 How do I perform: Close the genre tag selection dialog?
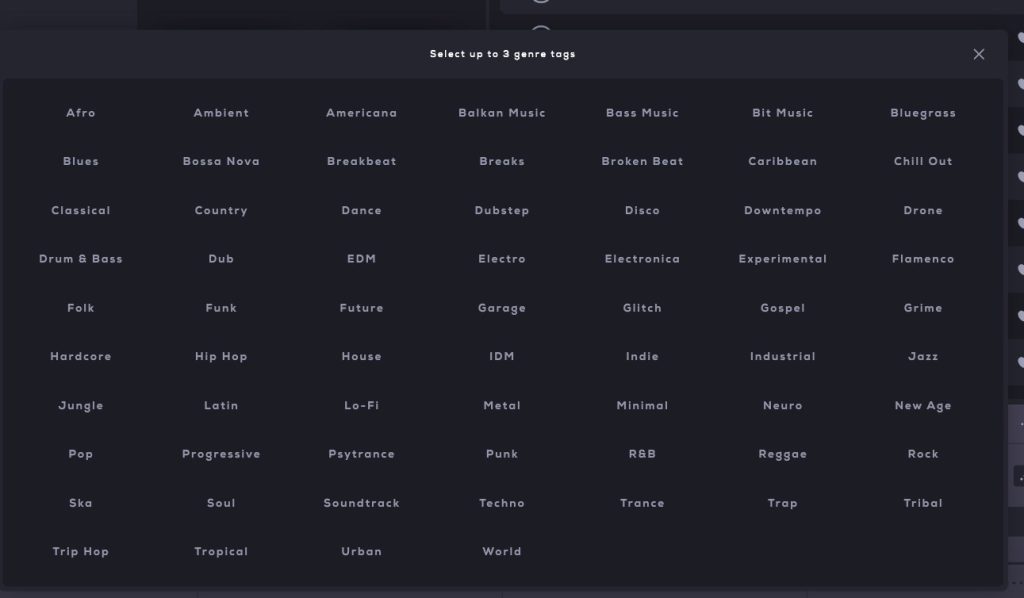coord(978,54)
